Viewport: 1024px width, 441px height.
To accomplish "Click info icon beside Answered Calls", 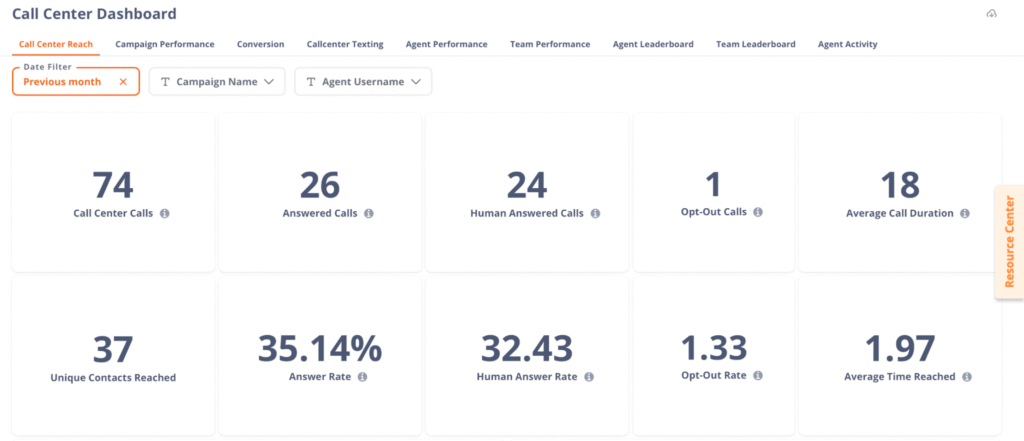I will pos(369,214).
